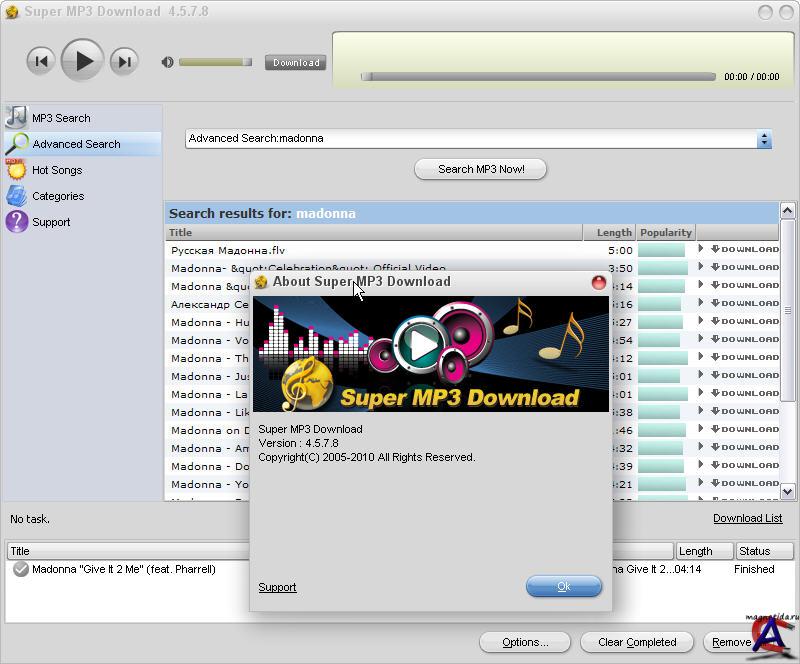Sort results by Length column header
Image resolution: width=800 pixels, height=664 pixels.
tap(613, 232)
